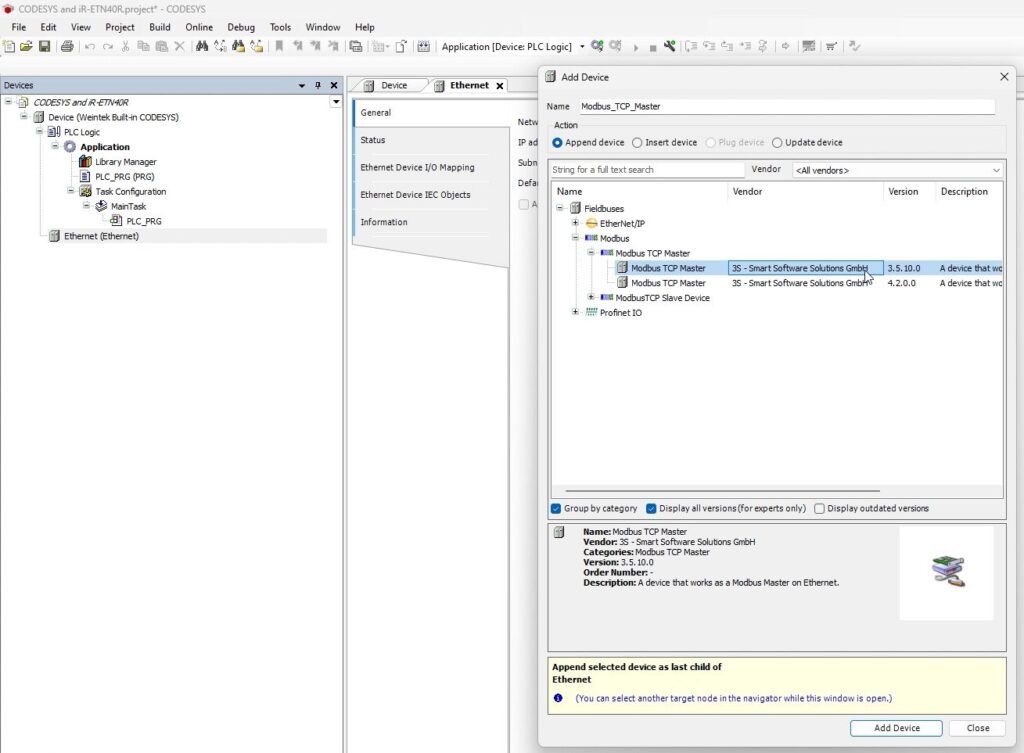Open the Online menu
The image size is (1024, 753).
pos(199,27)
